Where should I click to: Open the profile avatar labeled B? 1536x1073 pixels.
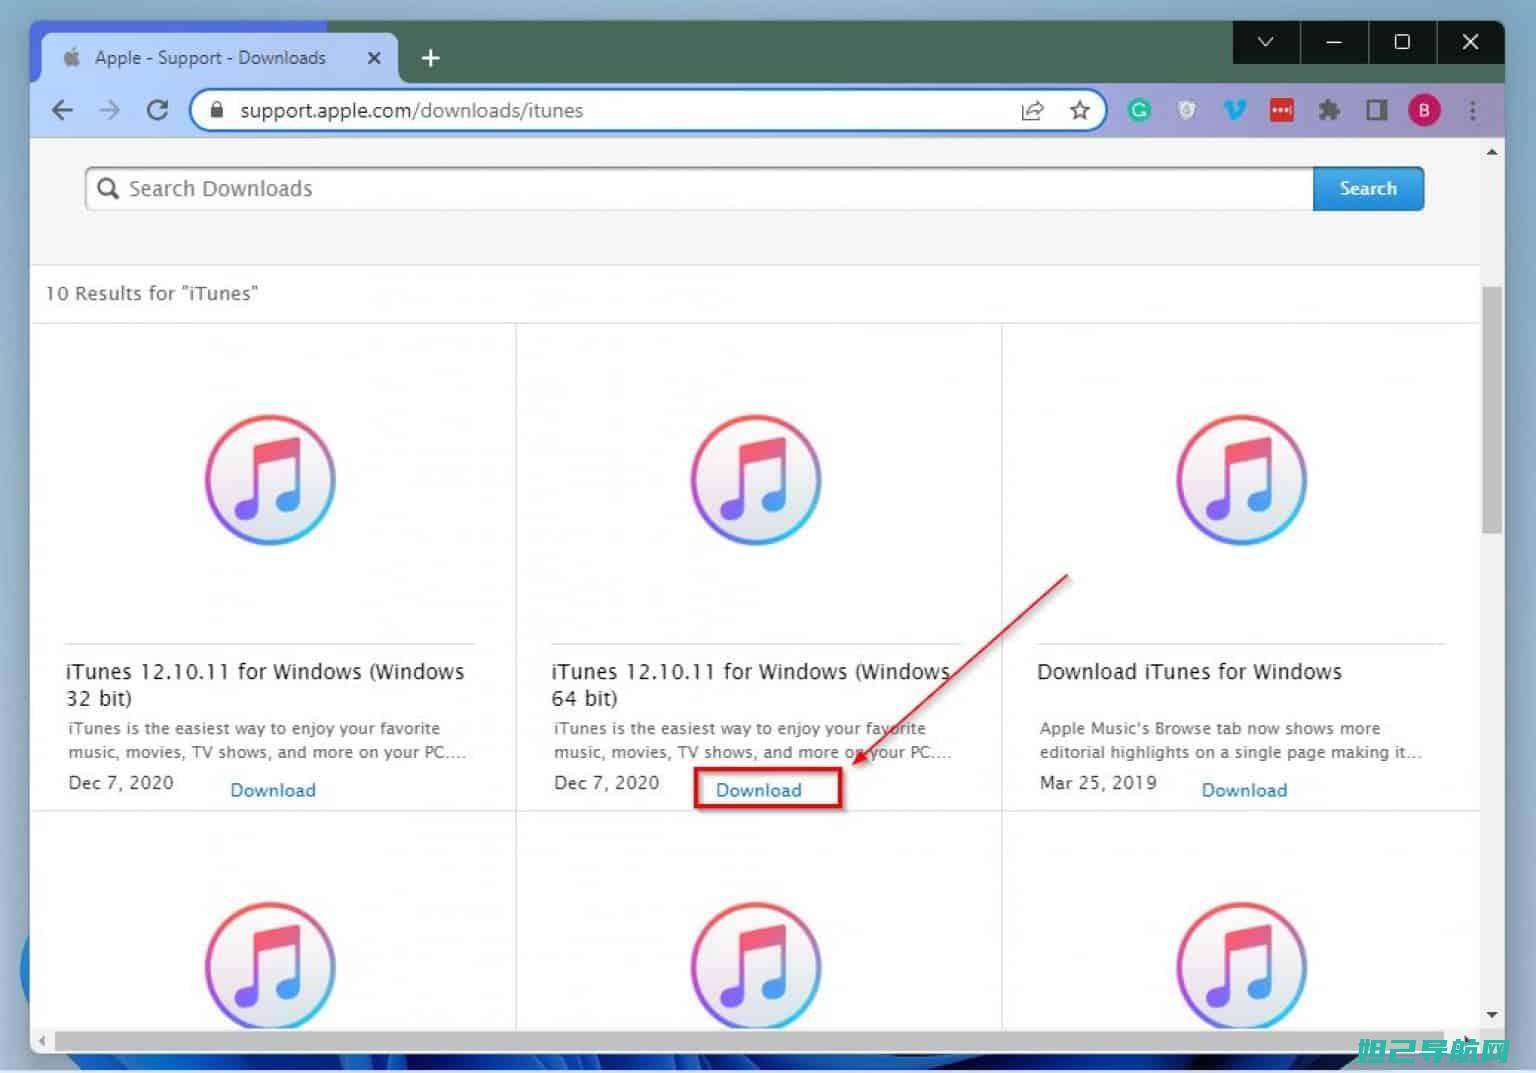[1424, 110]
